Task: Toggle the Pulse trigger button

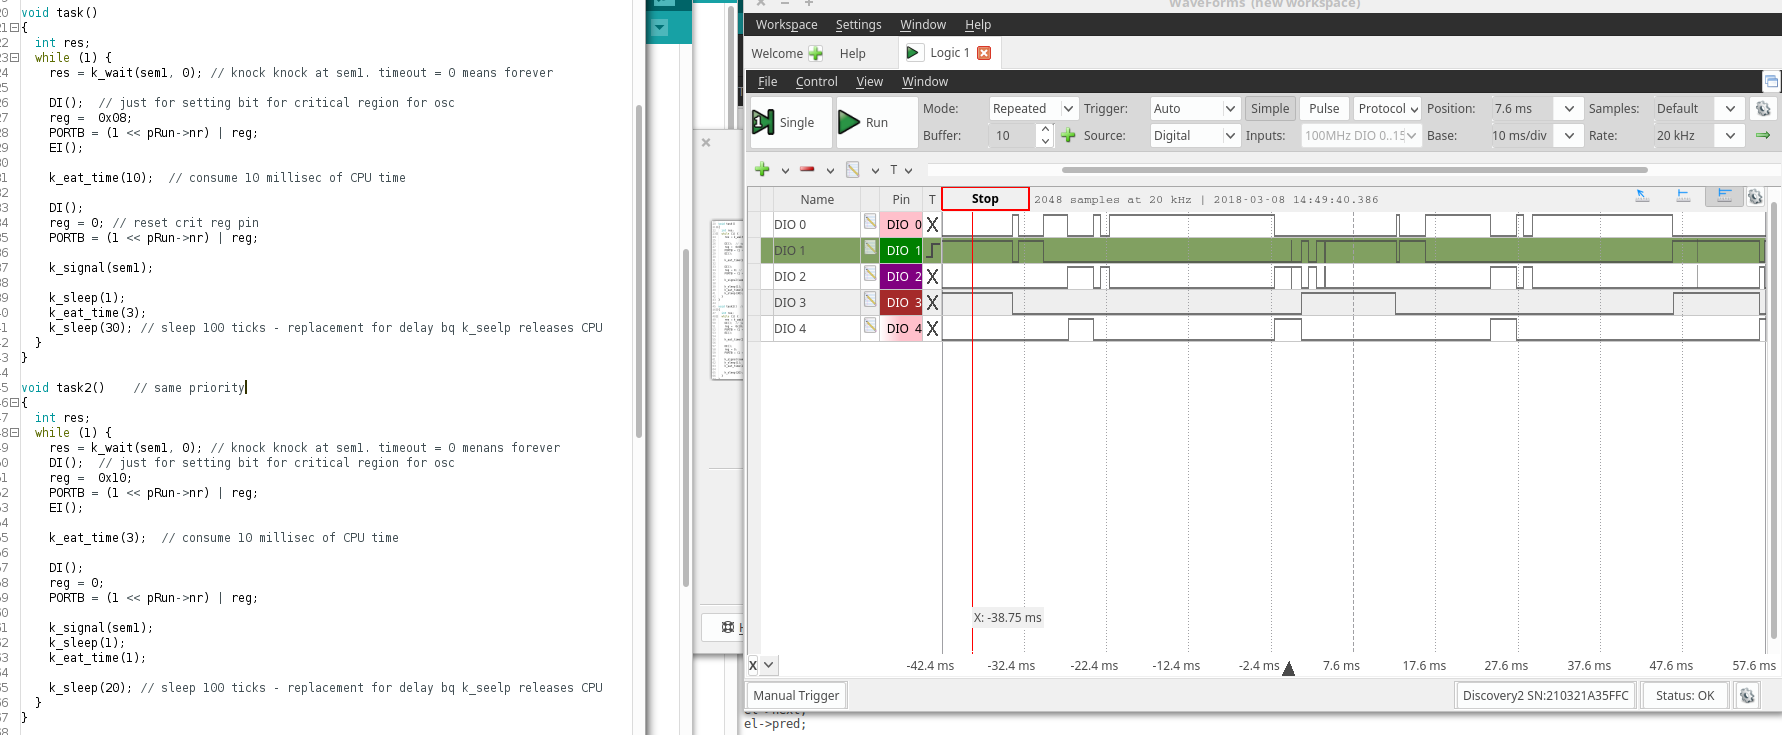Action: 1323,108
